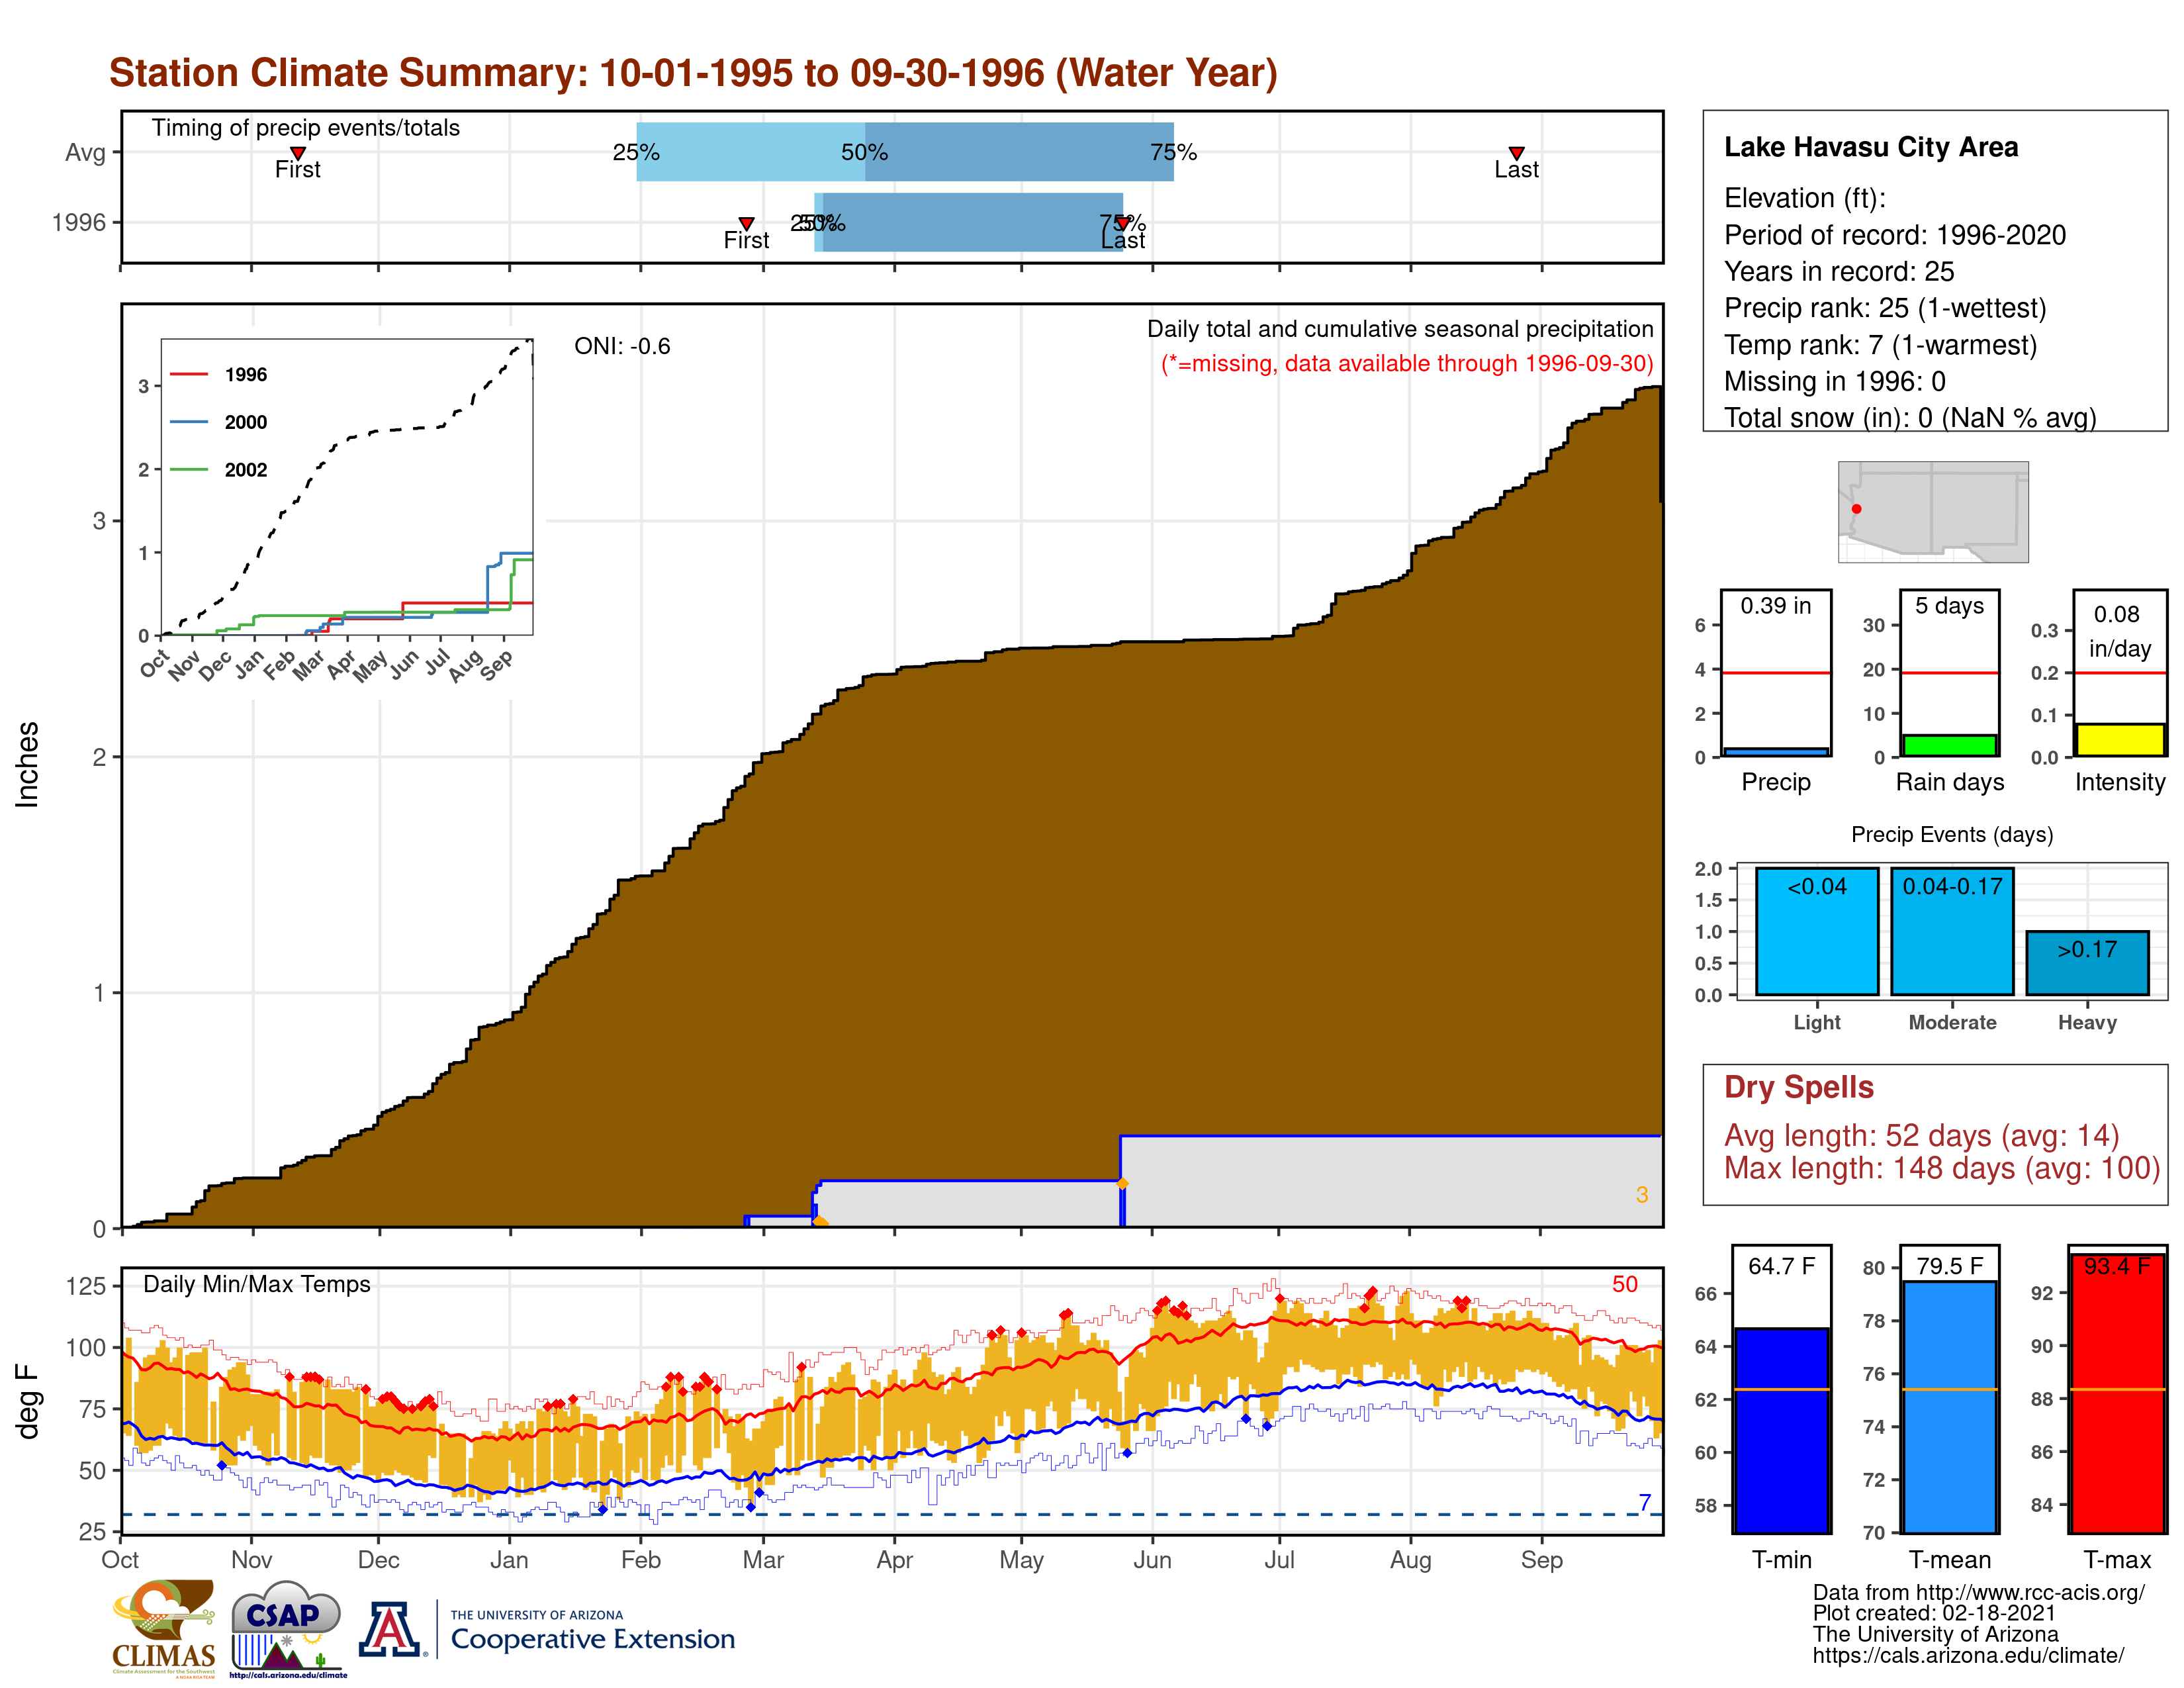Click the red 50 count in temps panel
The width and height of the screenshot is (2184, 1688).
(1625, 1284)
